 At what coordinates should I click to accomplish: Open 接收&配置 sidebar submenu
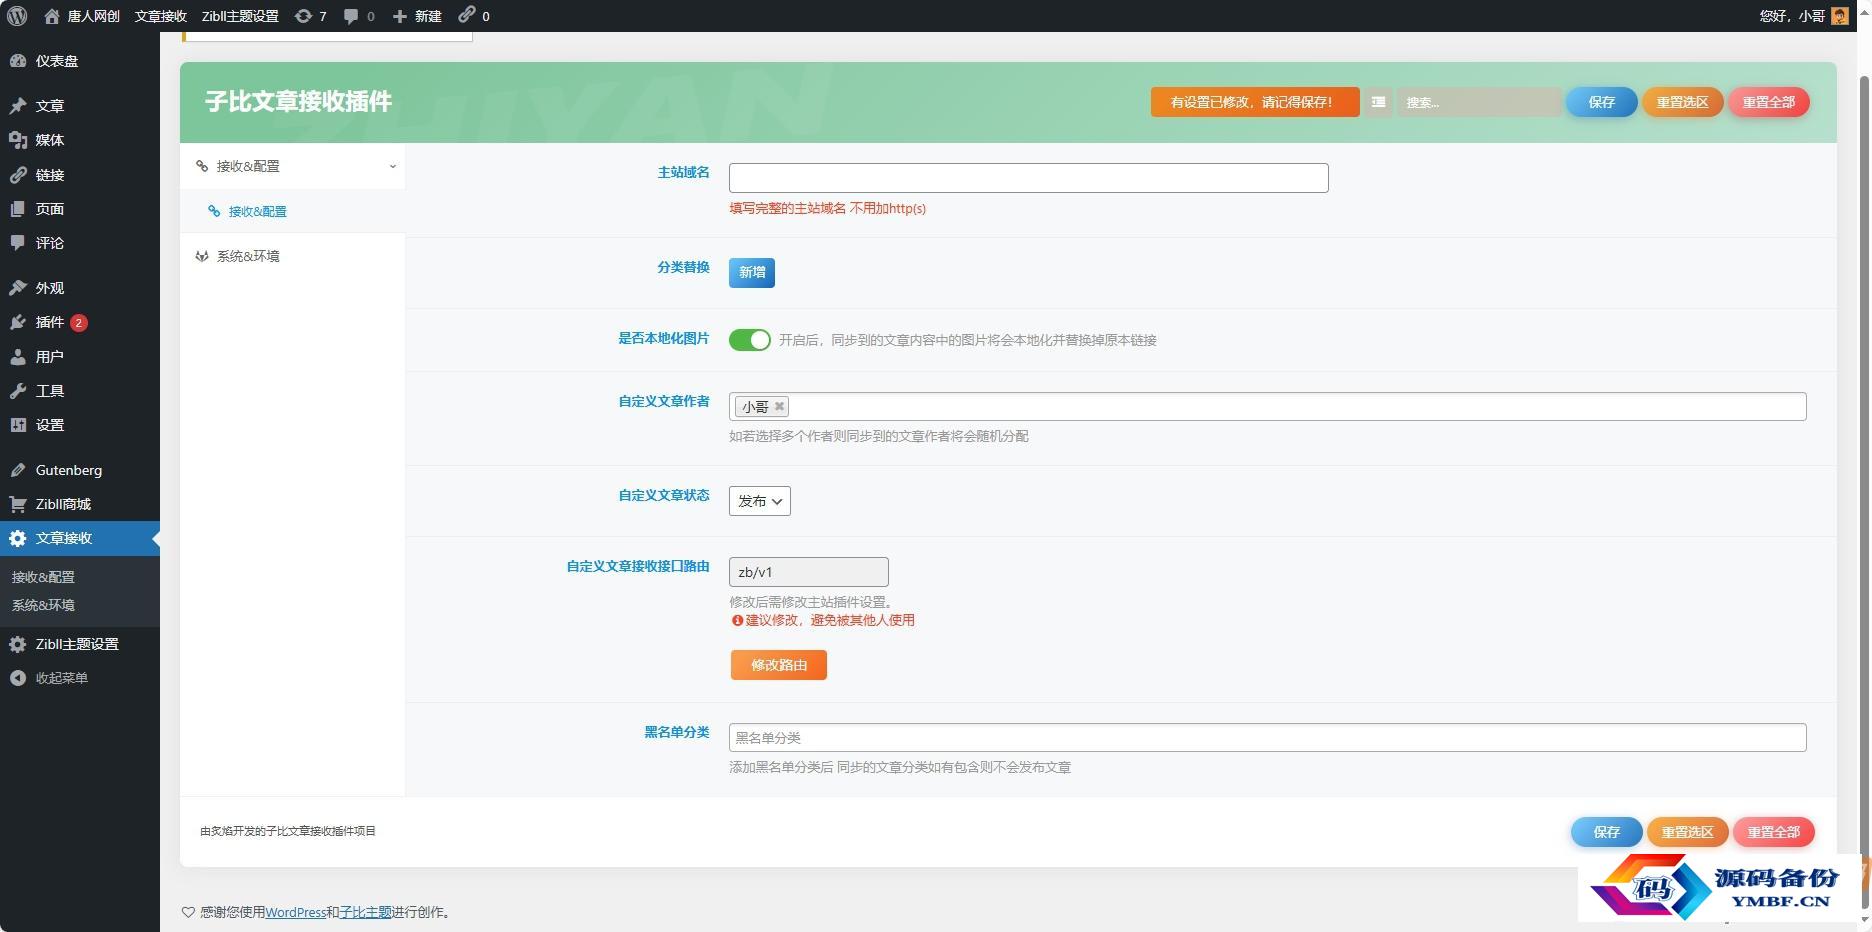pyautogui.click(x=43, y=577)
